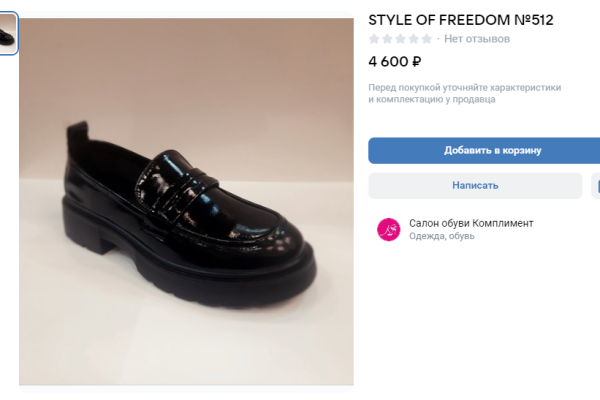Viewport: 600px width, 400px height.
Task: Click the fifth rating star
Action: coord(427,39)
